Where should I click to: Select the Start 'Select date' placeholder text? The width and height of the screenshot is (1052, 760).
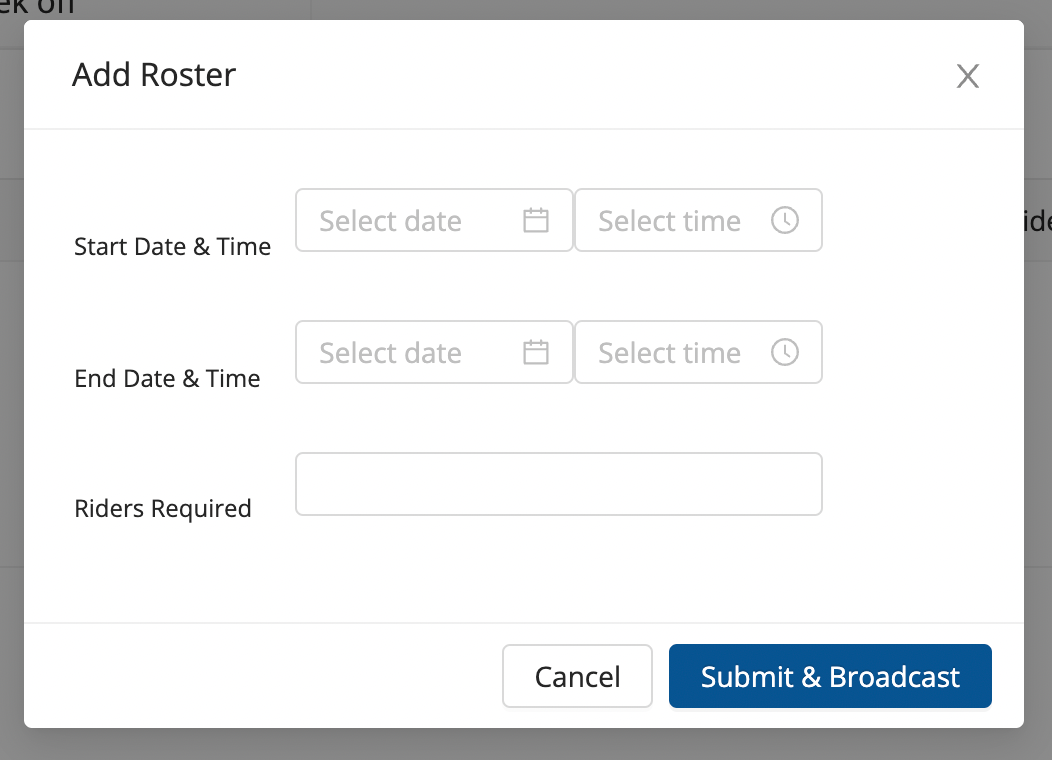coord(391,221)
